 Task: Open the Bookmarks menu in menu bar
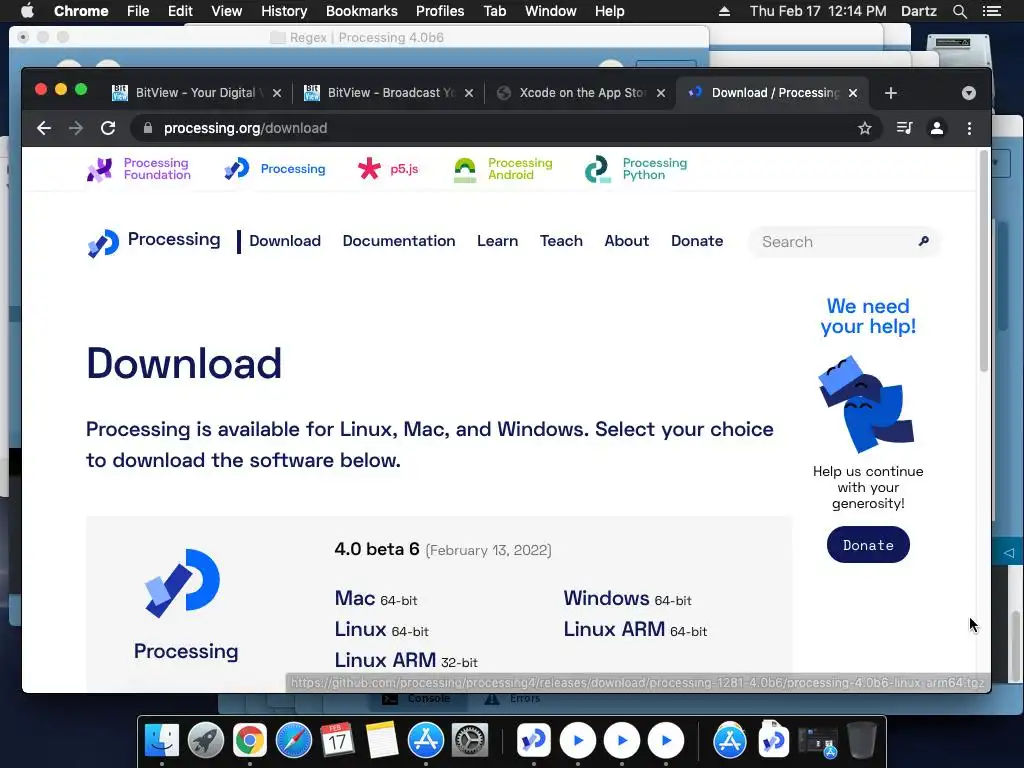pyautogui.click(x=361, y=11)
